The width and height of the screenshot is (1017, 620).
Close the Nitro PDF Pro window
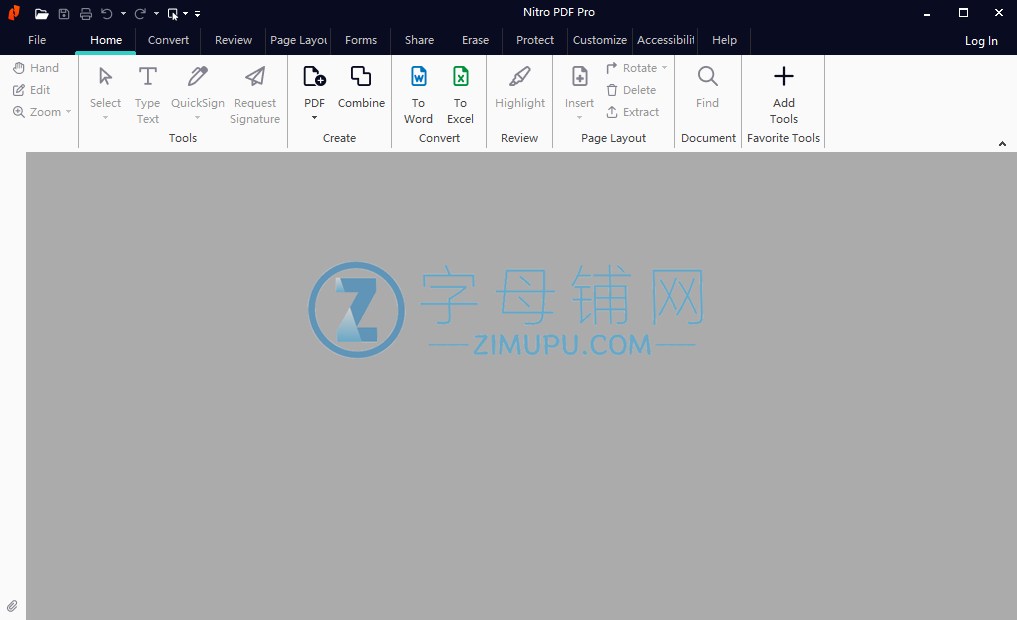tap(999, 13)
